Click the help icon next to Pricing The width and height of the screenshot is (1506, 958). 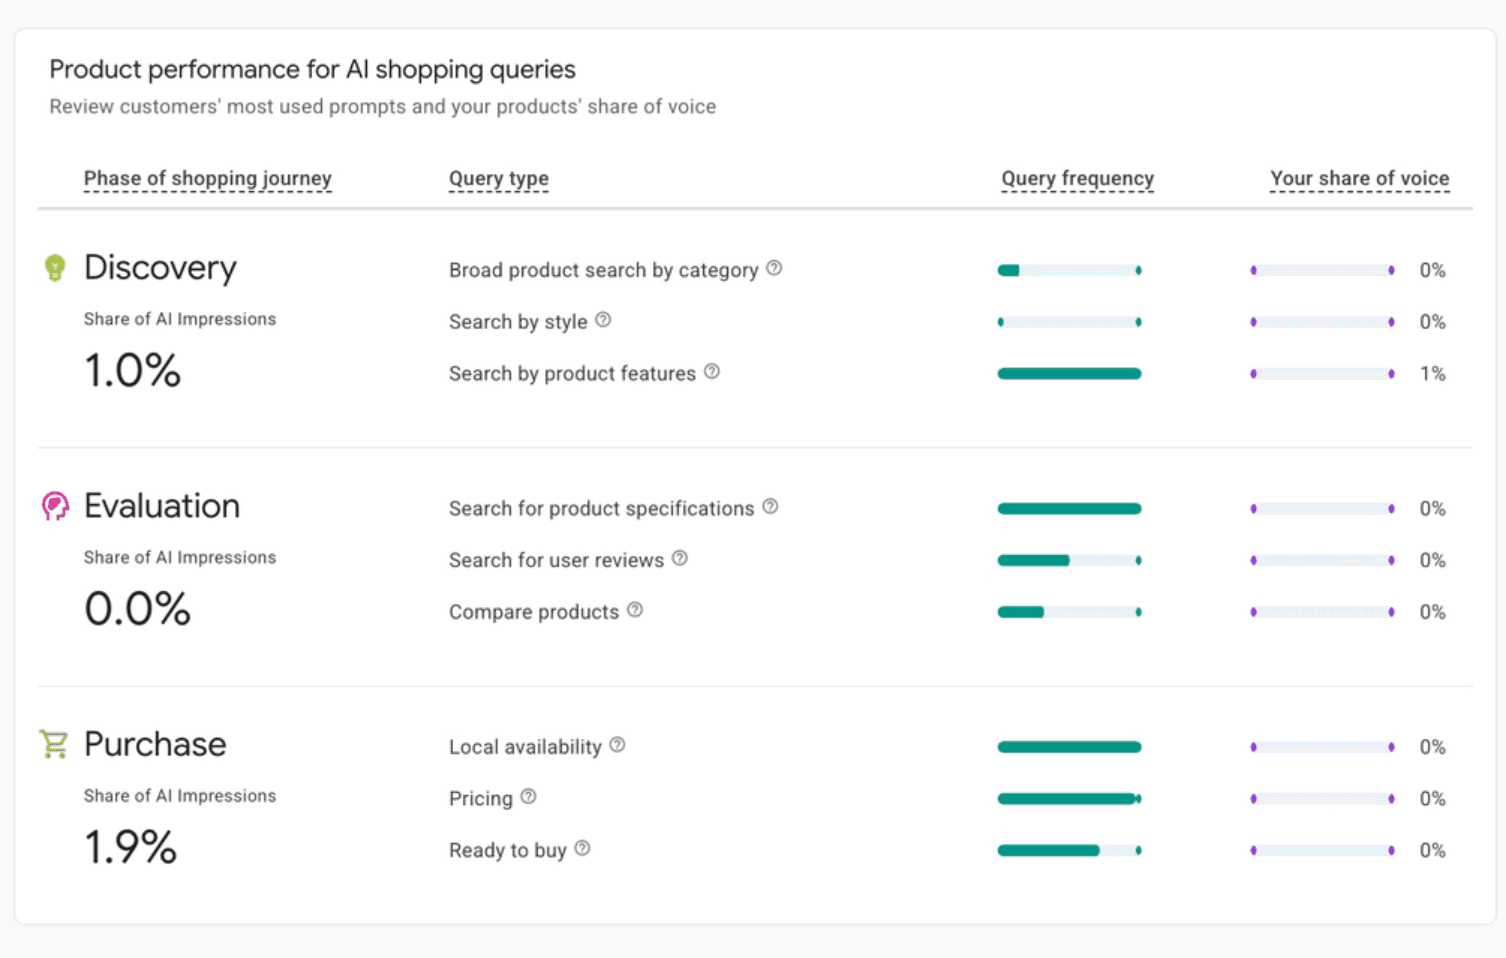(x=529, y=797)
